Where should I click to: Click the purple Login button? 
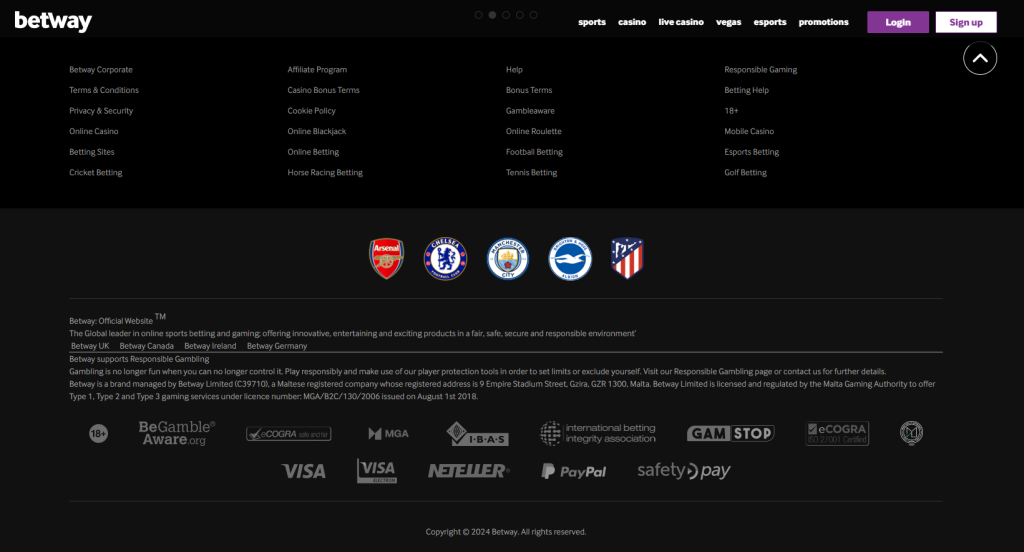(897, 22)
